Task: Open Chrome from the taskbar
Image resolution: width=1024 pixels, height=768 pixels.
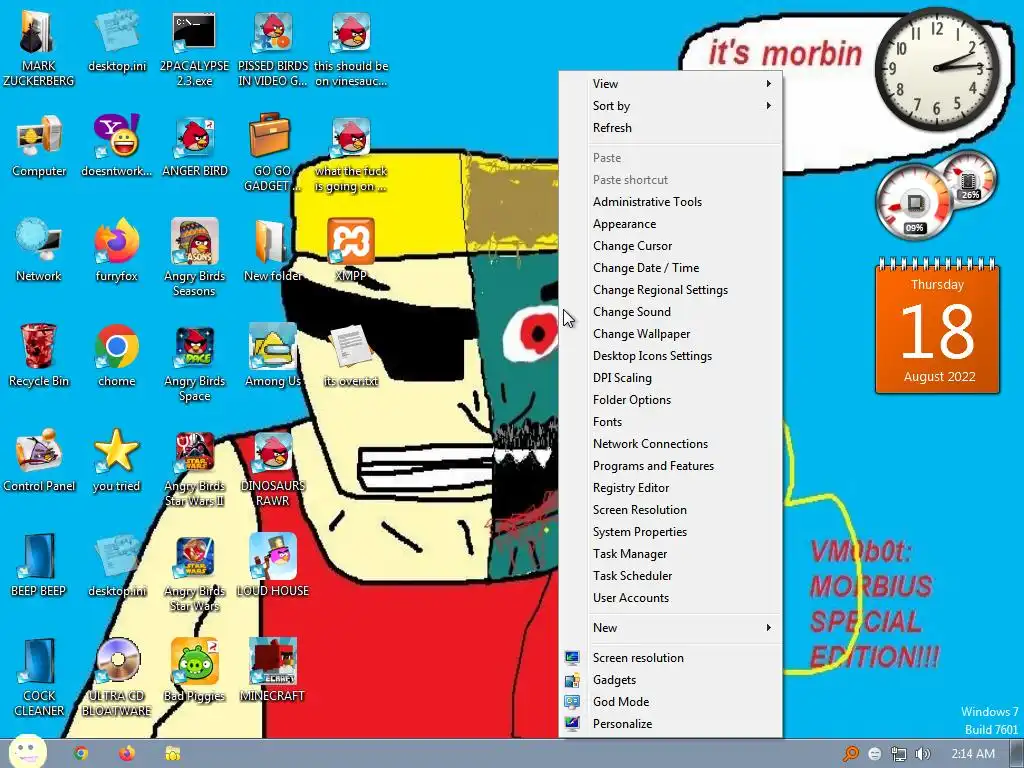Action: point(81,754)
